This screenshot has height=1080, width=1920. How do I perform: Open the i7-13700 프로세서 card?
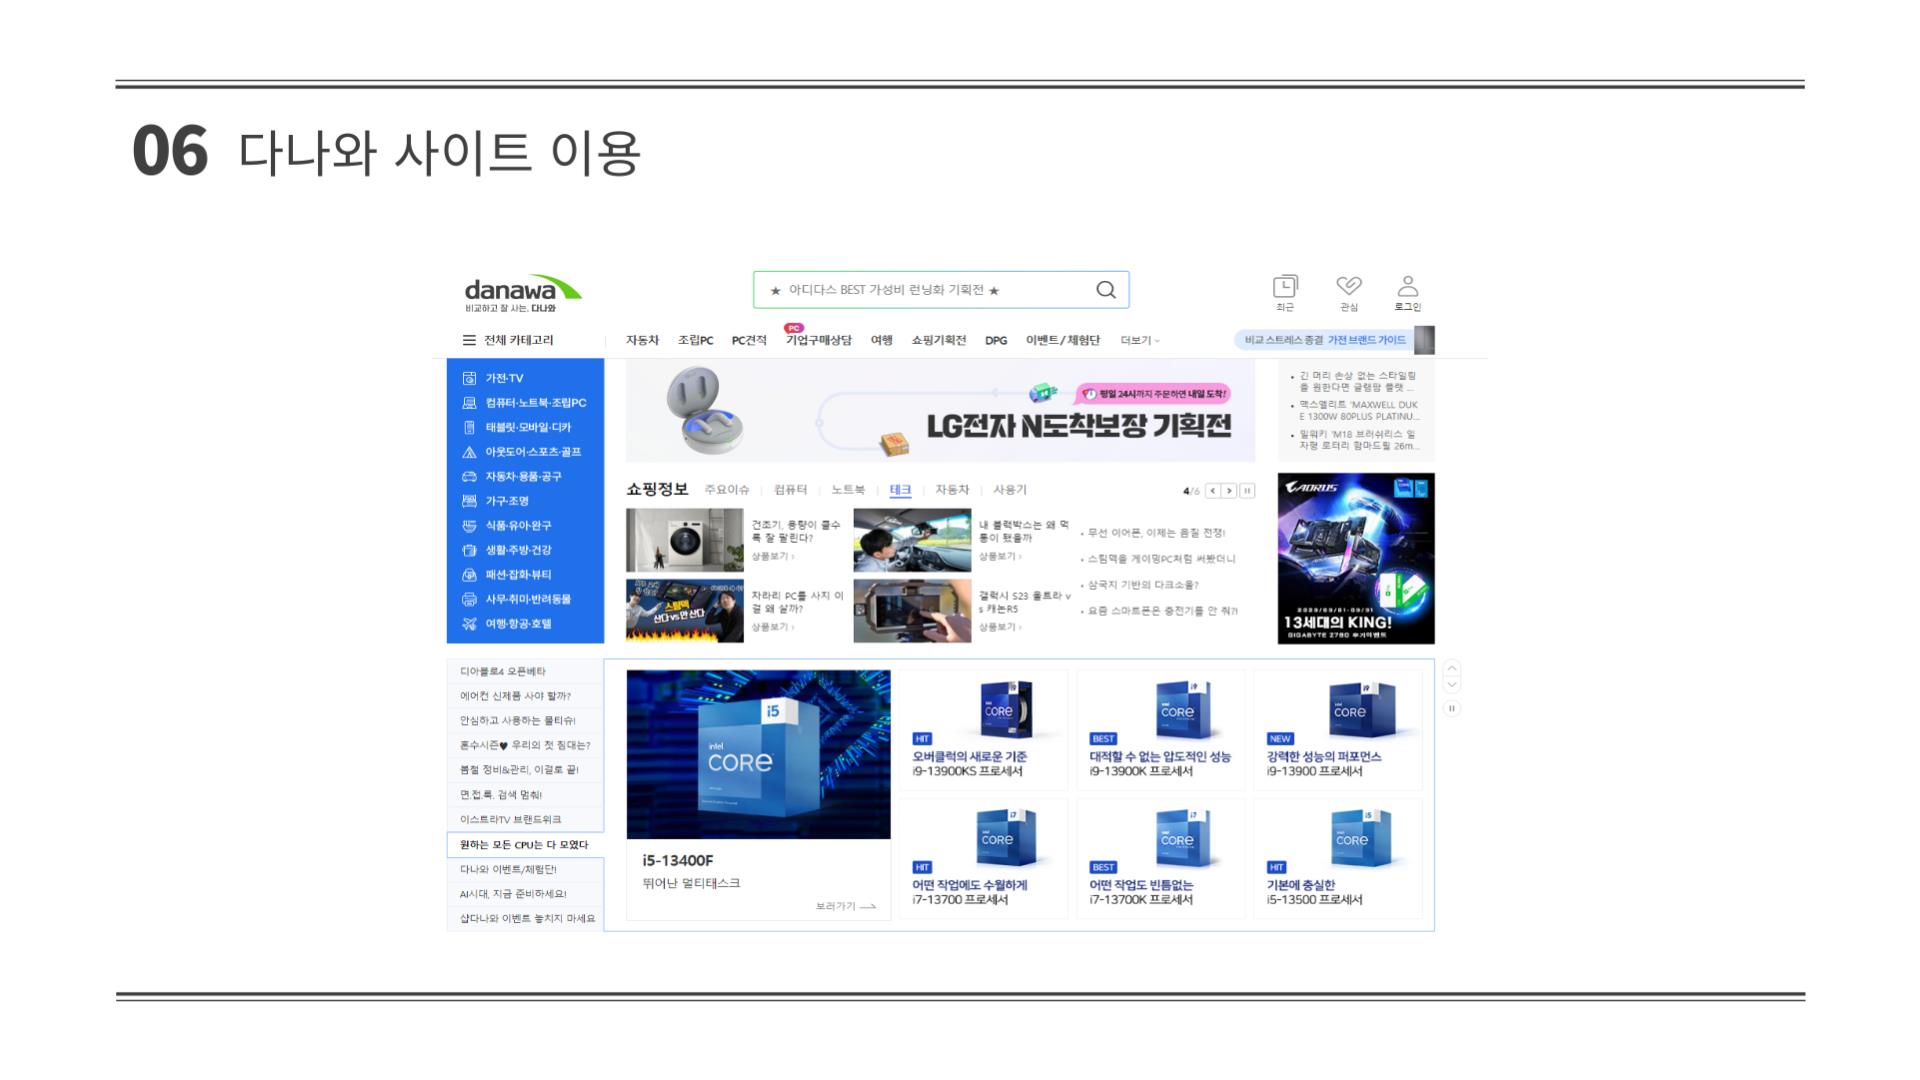983,858
